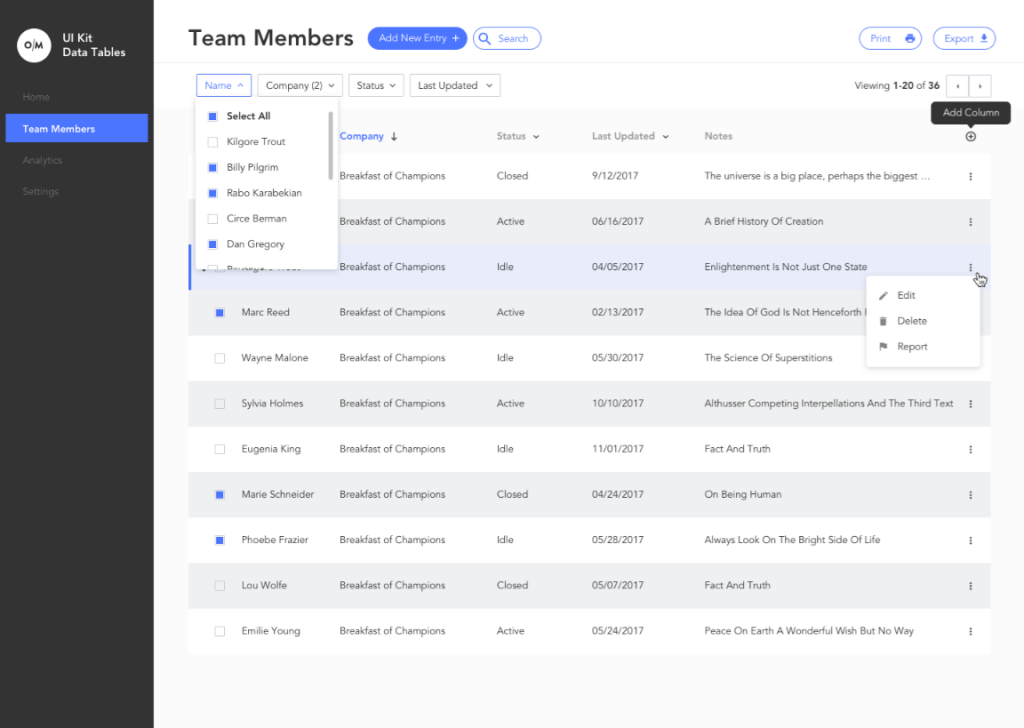Uncheck the Billy Pilgrim checkbox
The width and height of the screenshot is (1024, 728).
(x=211, y=166)
